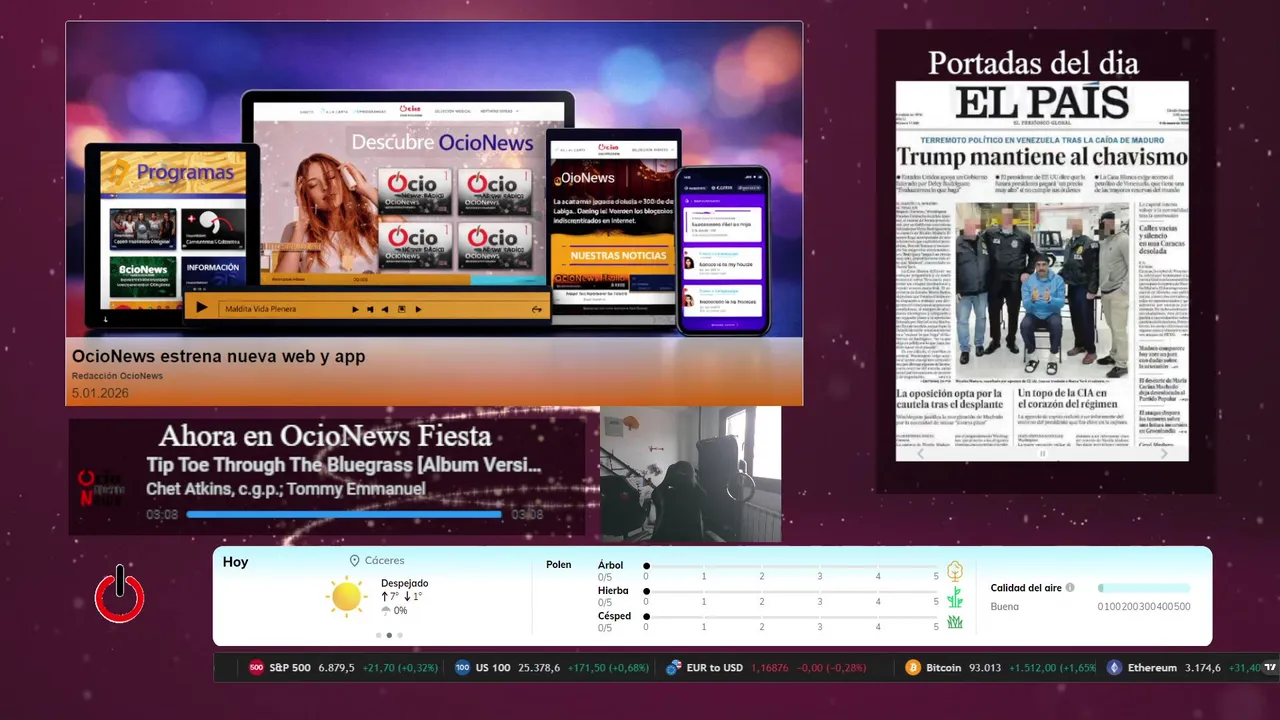Click the Hoy label in weather widget
The image size is (1280, 720).
click(x=235, y=562)
